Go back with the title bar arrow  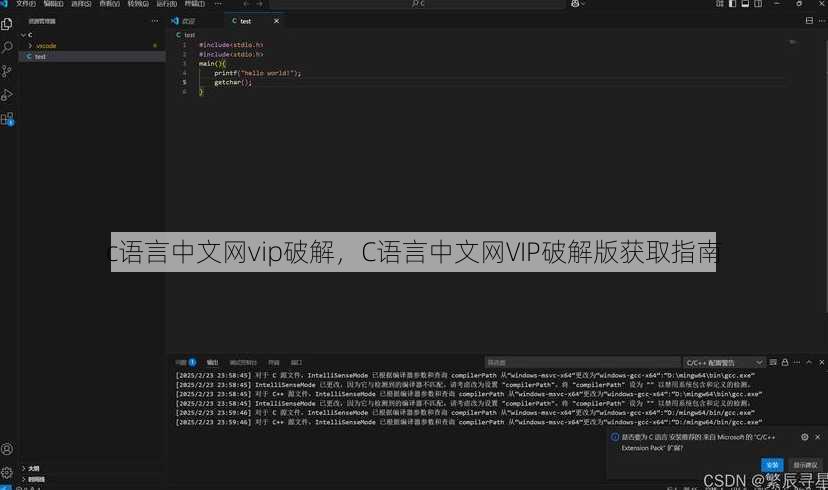(247, 4)
